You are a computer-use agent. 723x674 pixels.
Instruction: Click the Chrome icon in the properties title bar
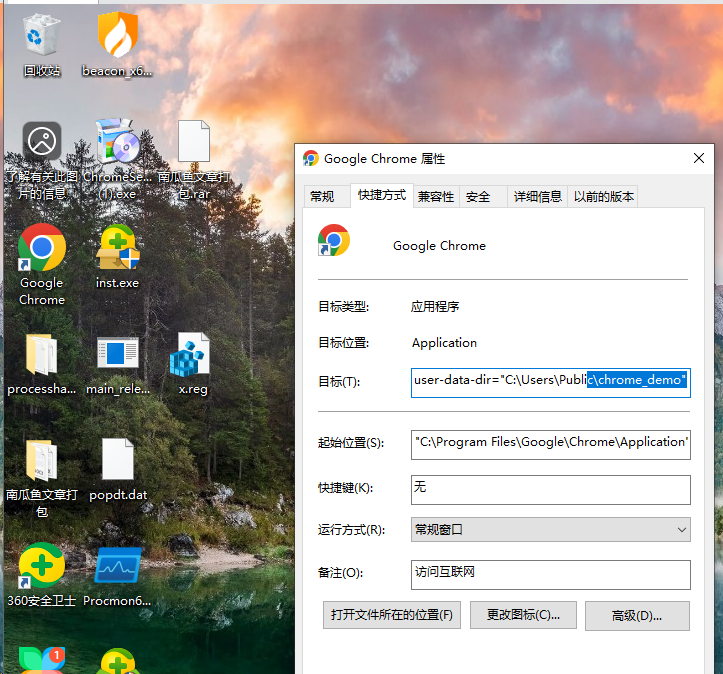311,159
